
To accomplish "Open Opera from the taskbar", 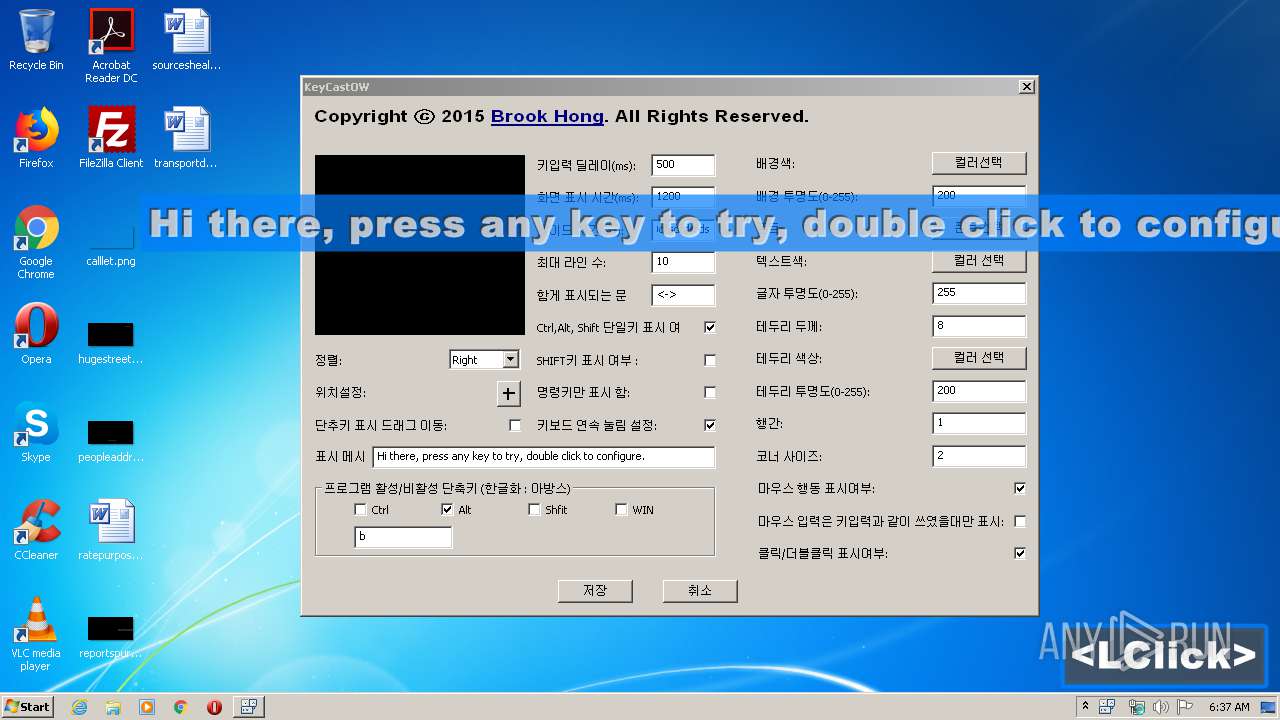I will point(214,707).
